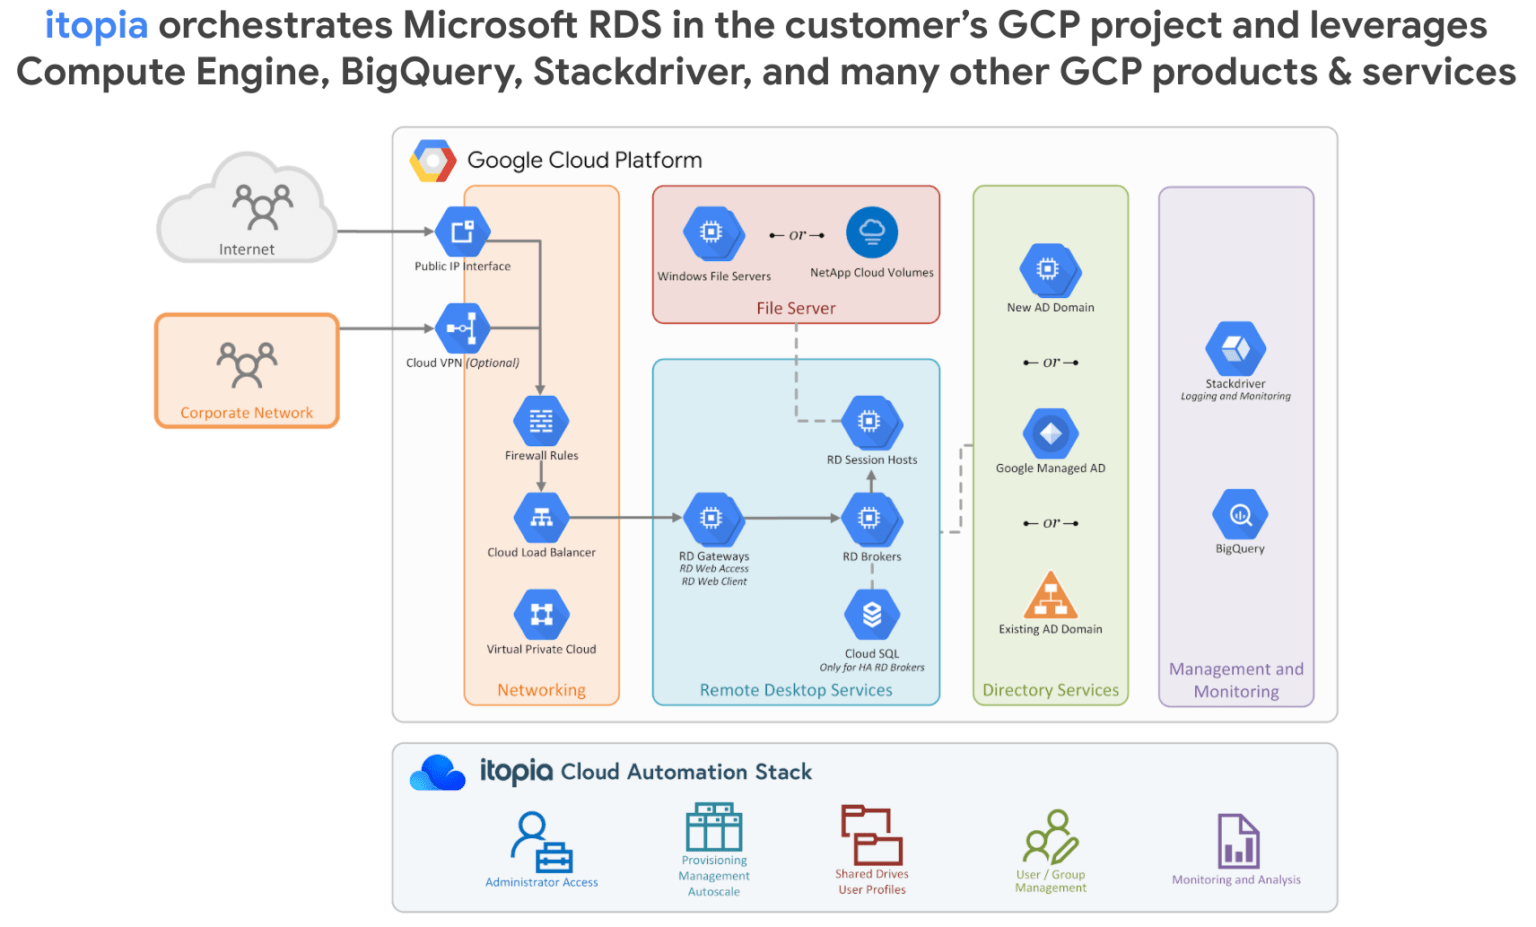1536x927 pixels.
Task: Click the Cloud VPN icon
Action: click(x=462, y=328)
